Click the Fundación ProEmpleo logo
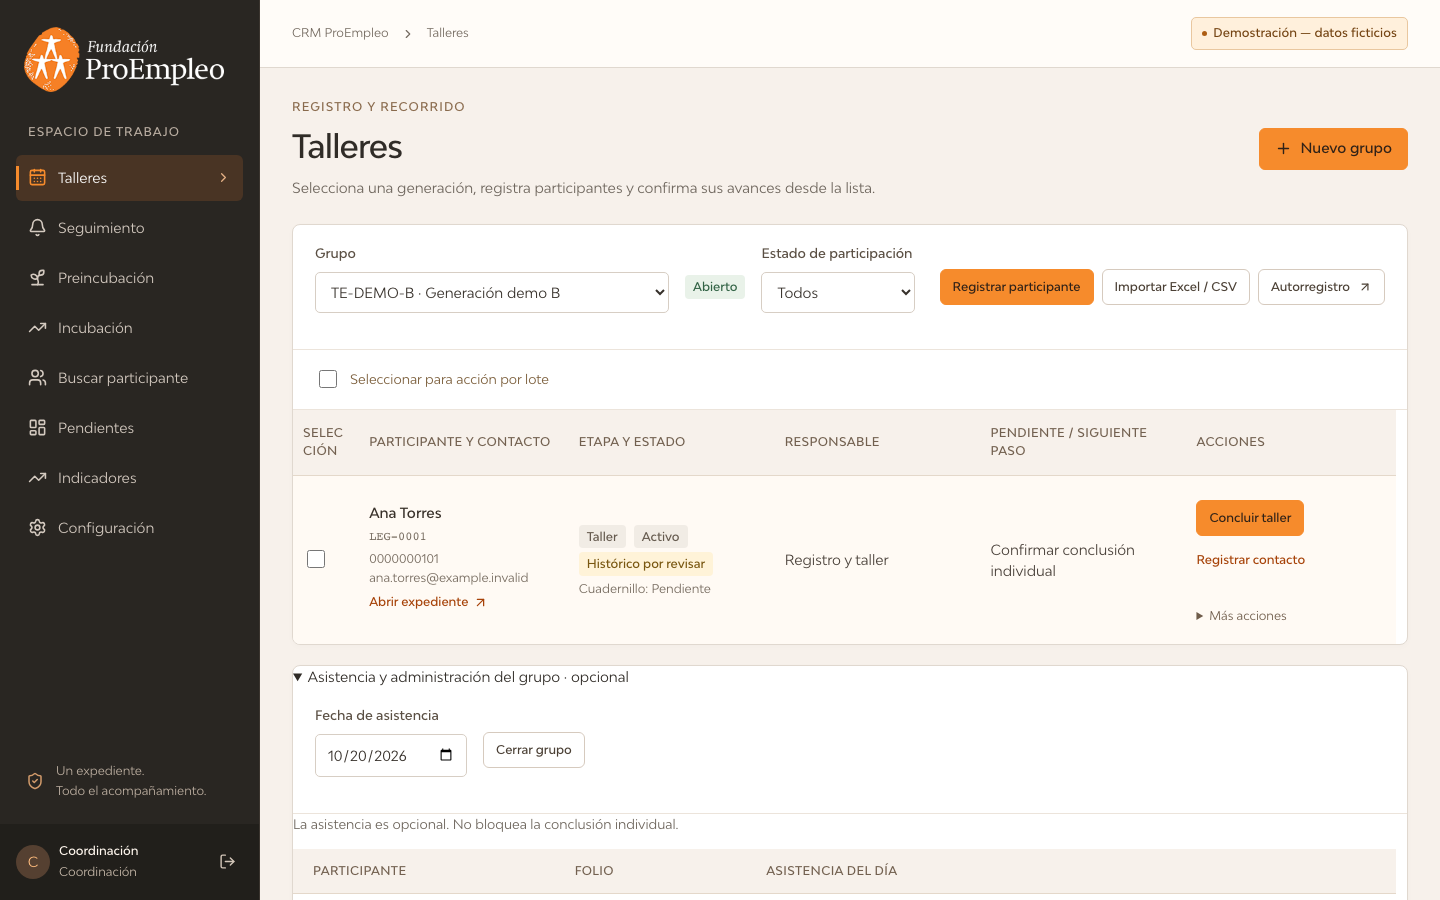The height and width of the screenshot is (900, 1440). click(x=125, y=60)
